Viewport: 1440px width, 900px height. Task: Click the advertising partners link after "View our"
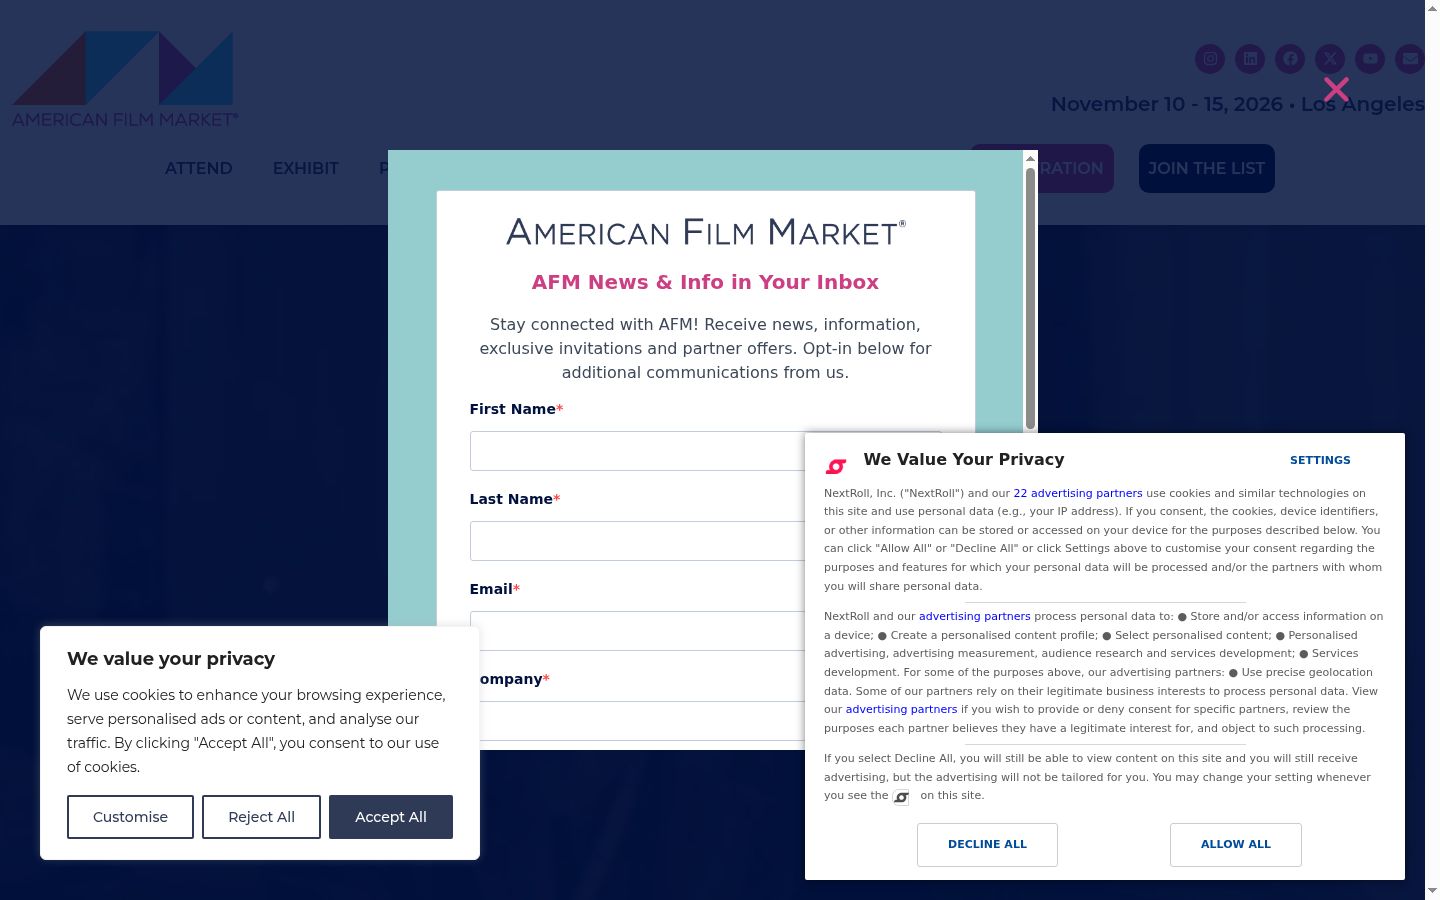tap(902, 709)
